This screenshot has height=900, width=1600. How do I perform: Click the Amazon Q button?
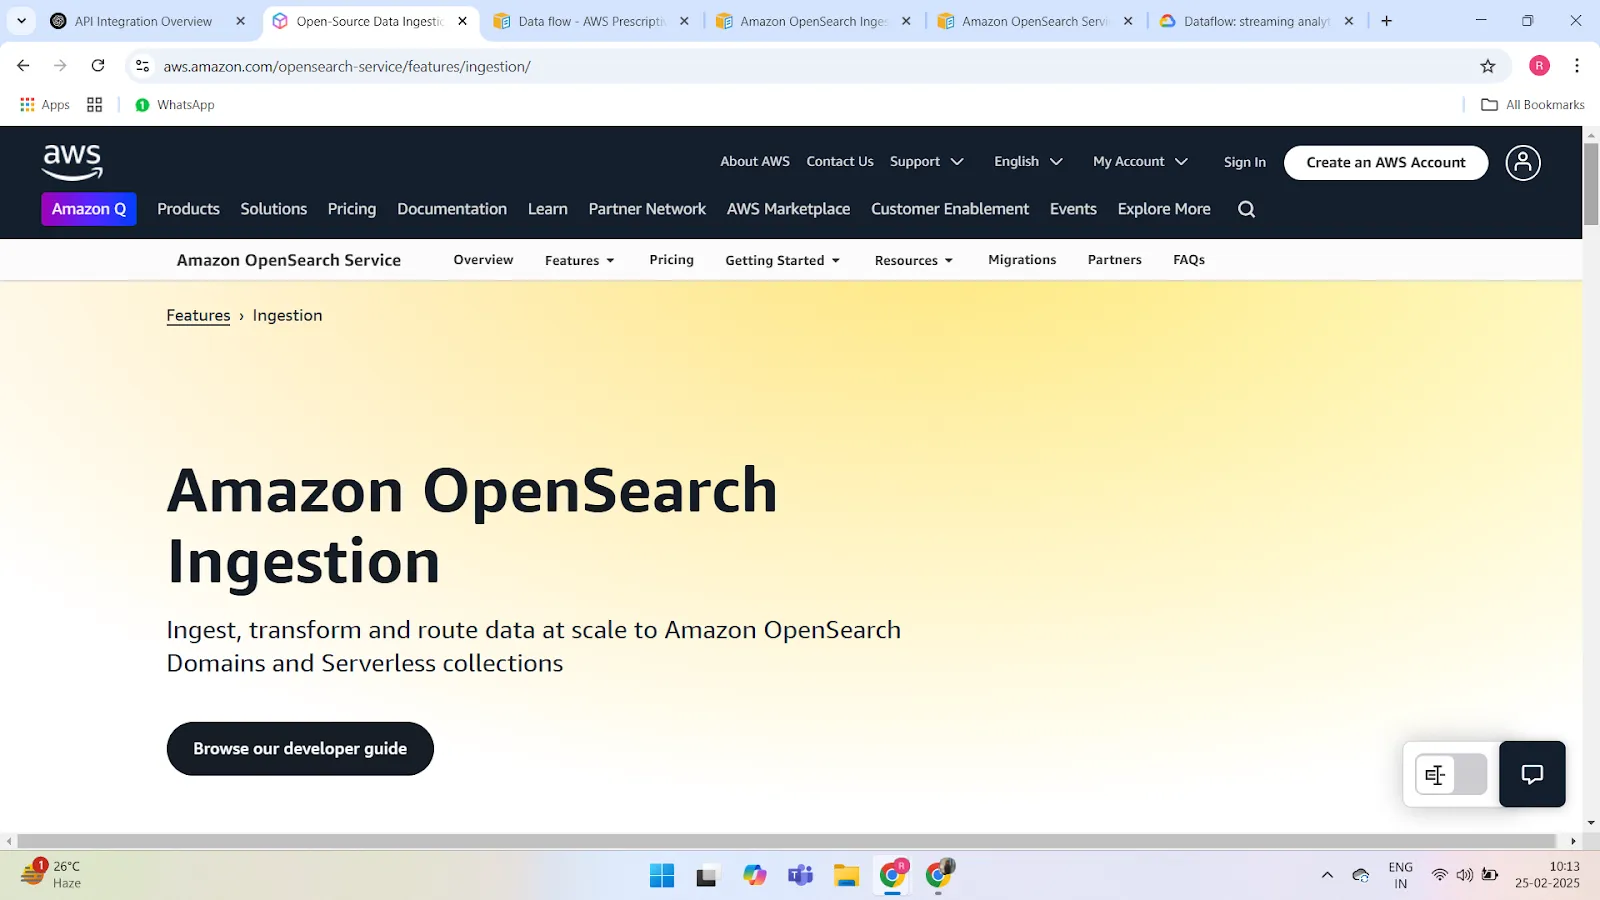(89, 209)
